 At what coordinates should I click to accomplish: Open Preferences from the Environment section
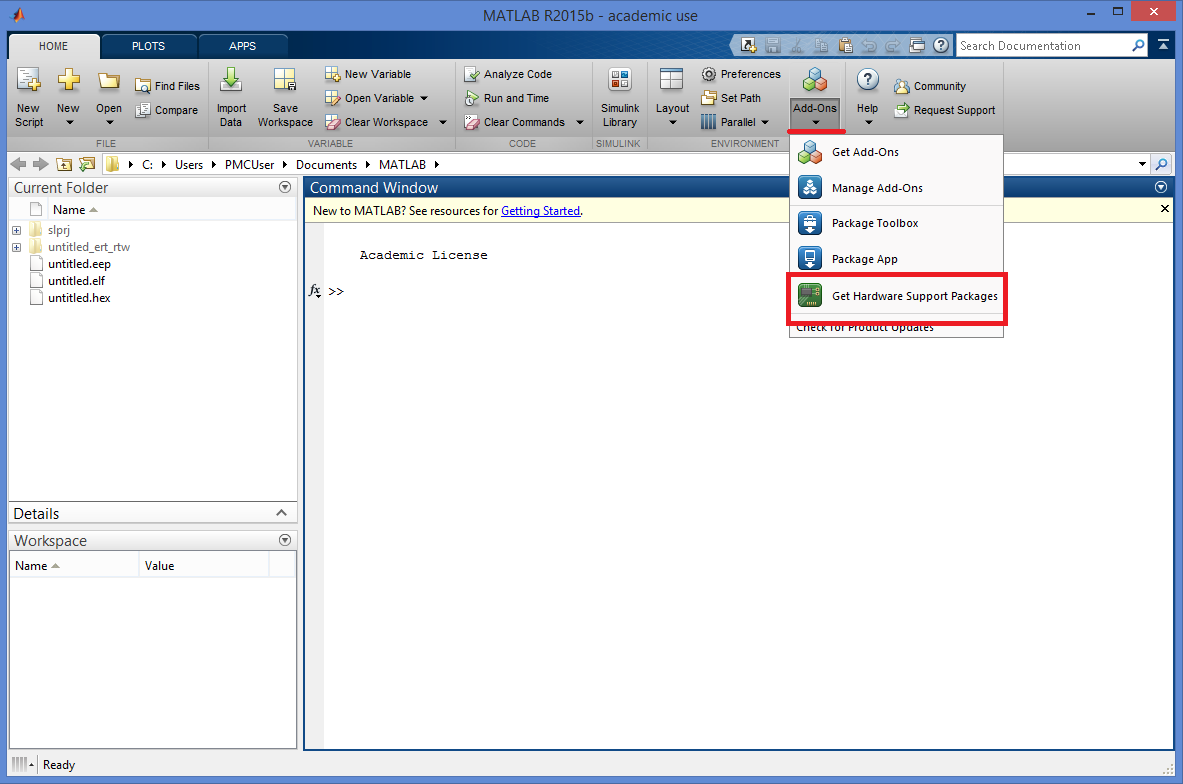point(741,74)
